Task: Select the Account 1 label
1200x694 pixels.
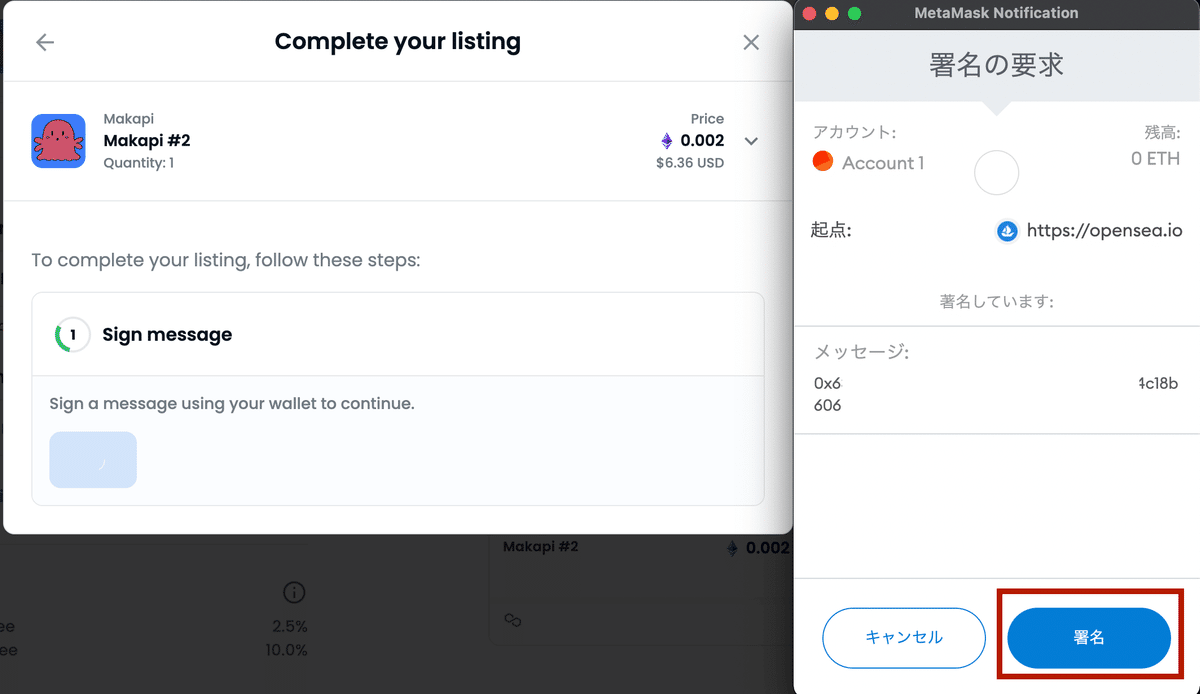Action: click(x=883, y=163)
